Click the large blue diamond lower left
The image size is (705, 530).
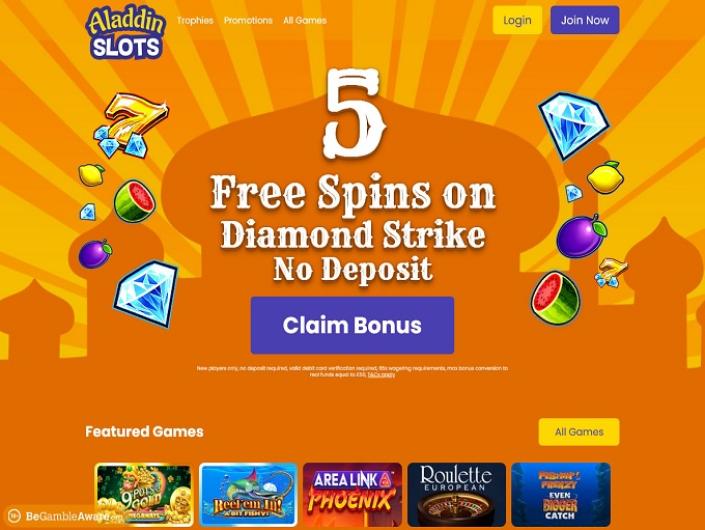pyautogui.click(x=145, y=293)
